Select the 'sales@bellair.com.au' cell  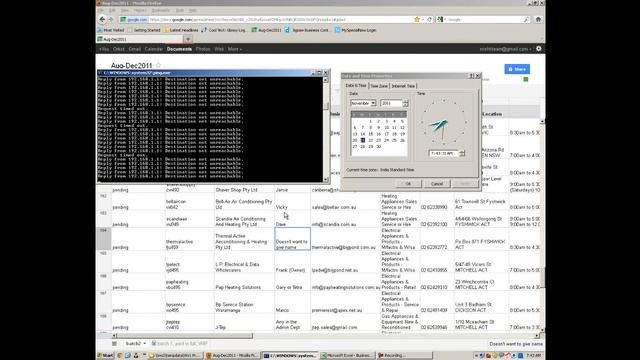(345, 202)
